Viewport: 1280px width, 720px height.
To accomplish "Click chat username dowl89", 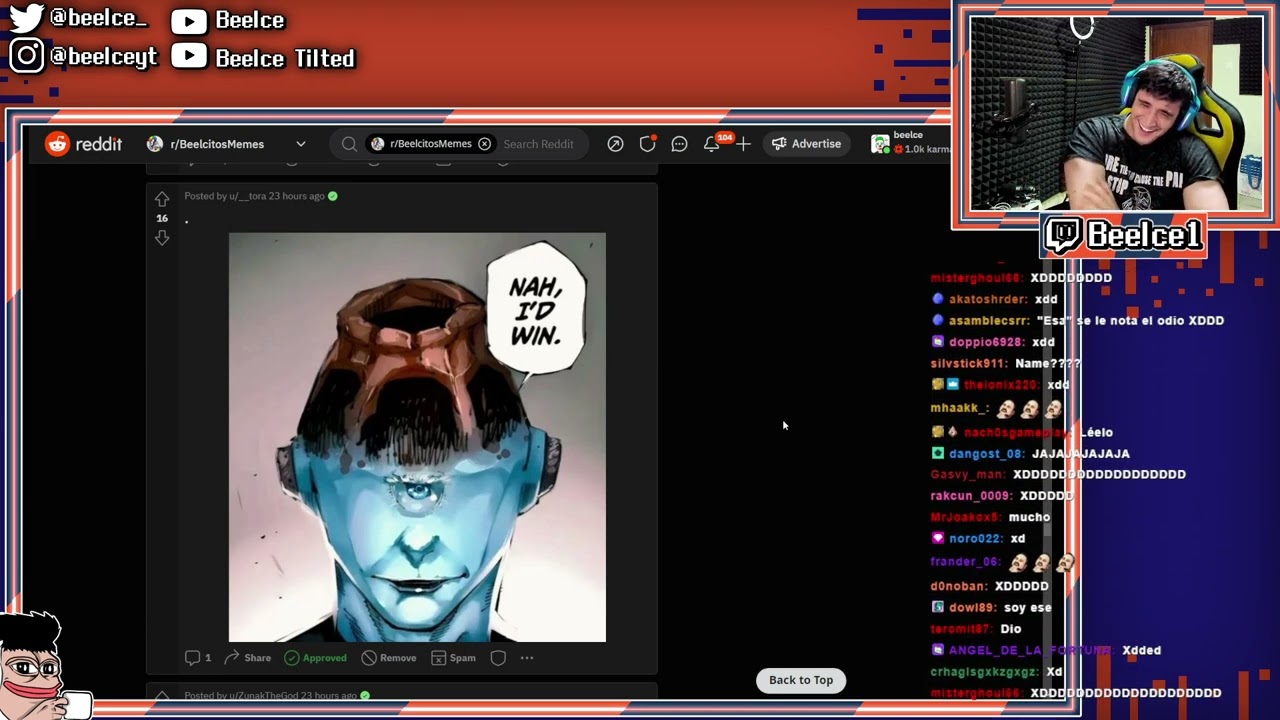I will coord(970,608).
